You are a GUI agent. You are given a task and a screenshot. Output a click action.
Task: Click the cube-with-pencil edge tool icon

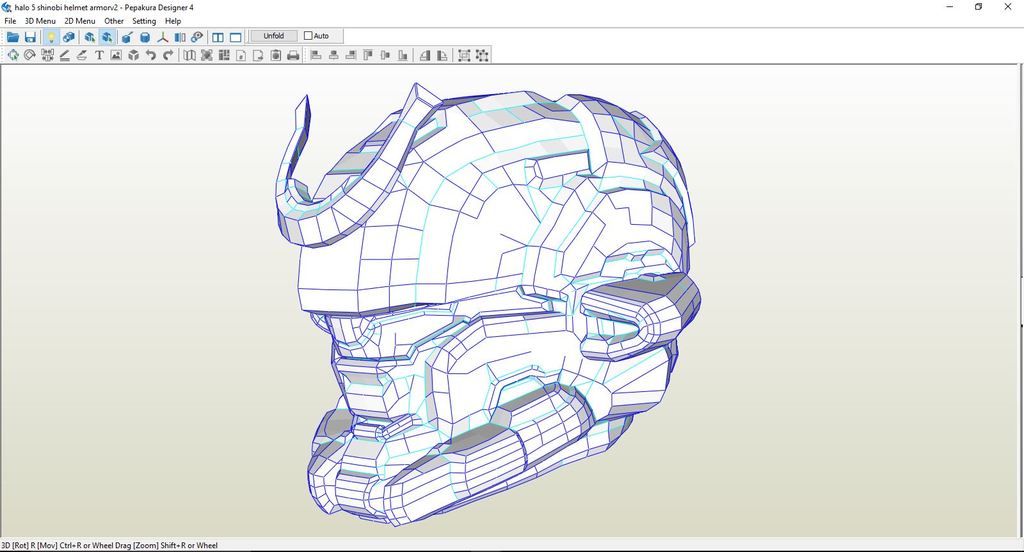coord(127,37)
